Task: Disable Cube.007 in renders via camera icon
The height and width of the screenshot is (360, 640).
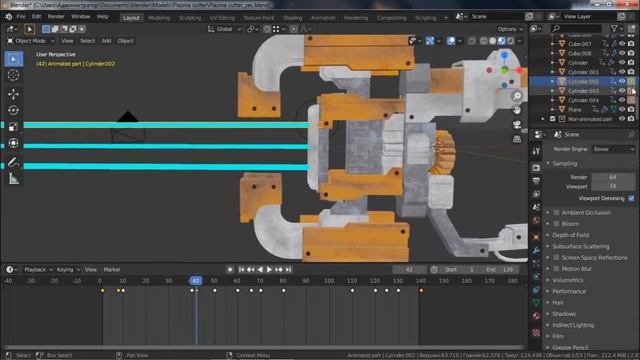Action: click(x=631, y=44)
